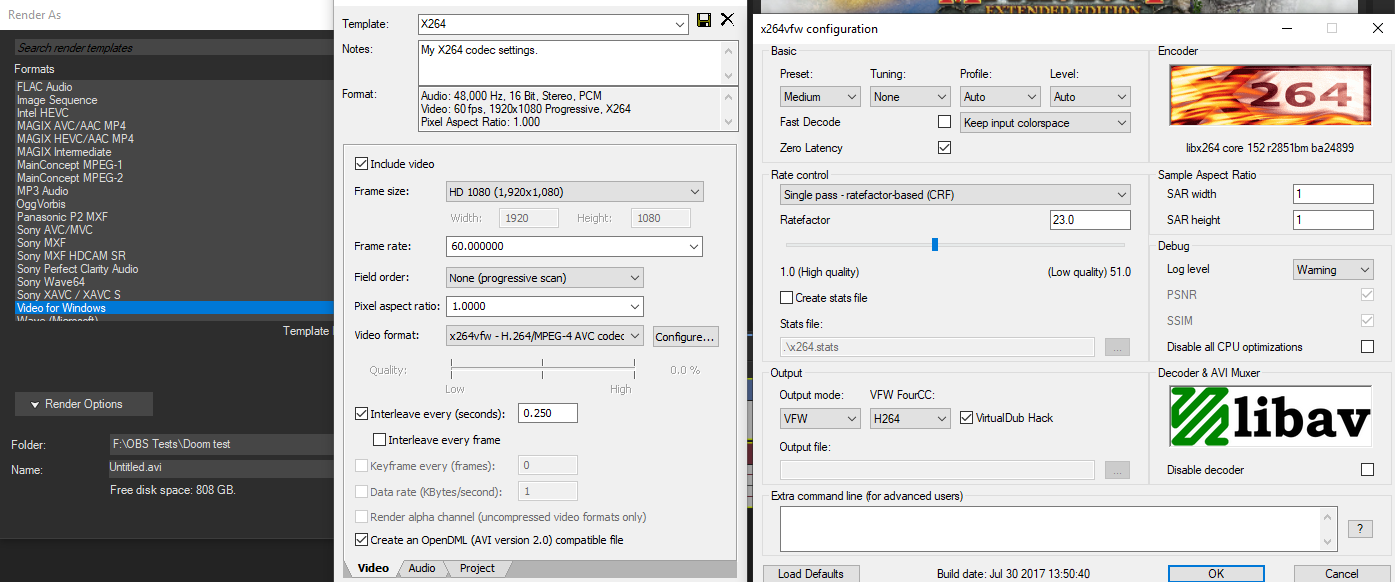
Task: Click the video Quality slider
Action: (541, 370)
